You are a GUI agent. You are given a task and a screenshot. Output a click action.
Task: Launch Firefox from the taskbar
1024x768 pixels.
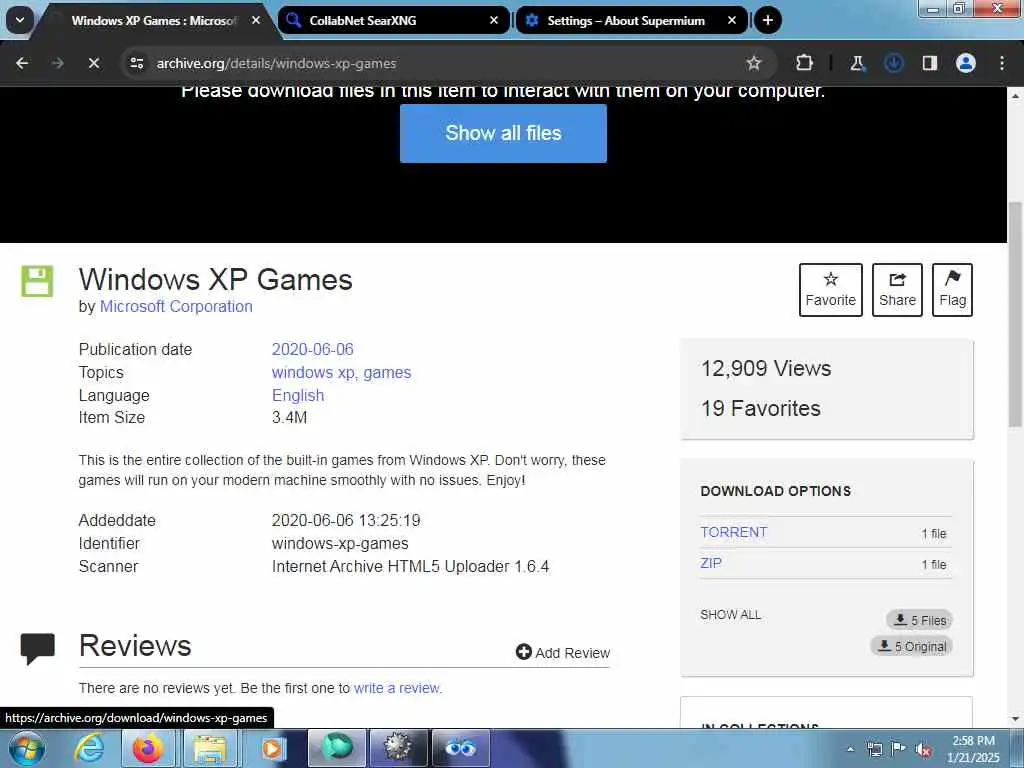pos(148,748)
